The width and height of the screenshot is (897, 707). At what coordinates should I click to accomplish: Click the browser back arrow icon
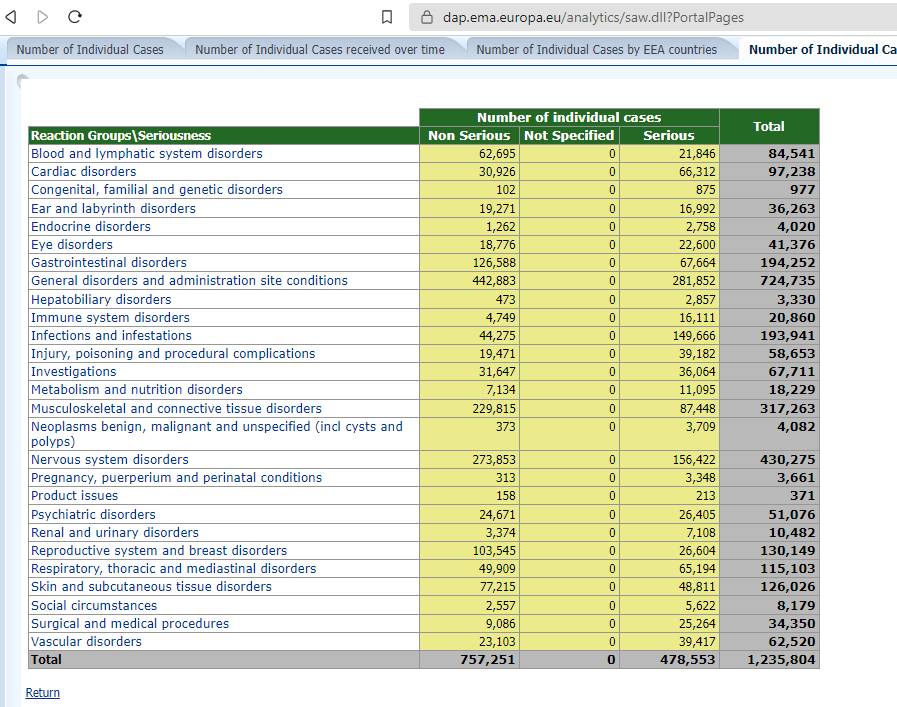tap(11, 17)
